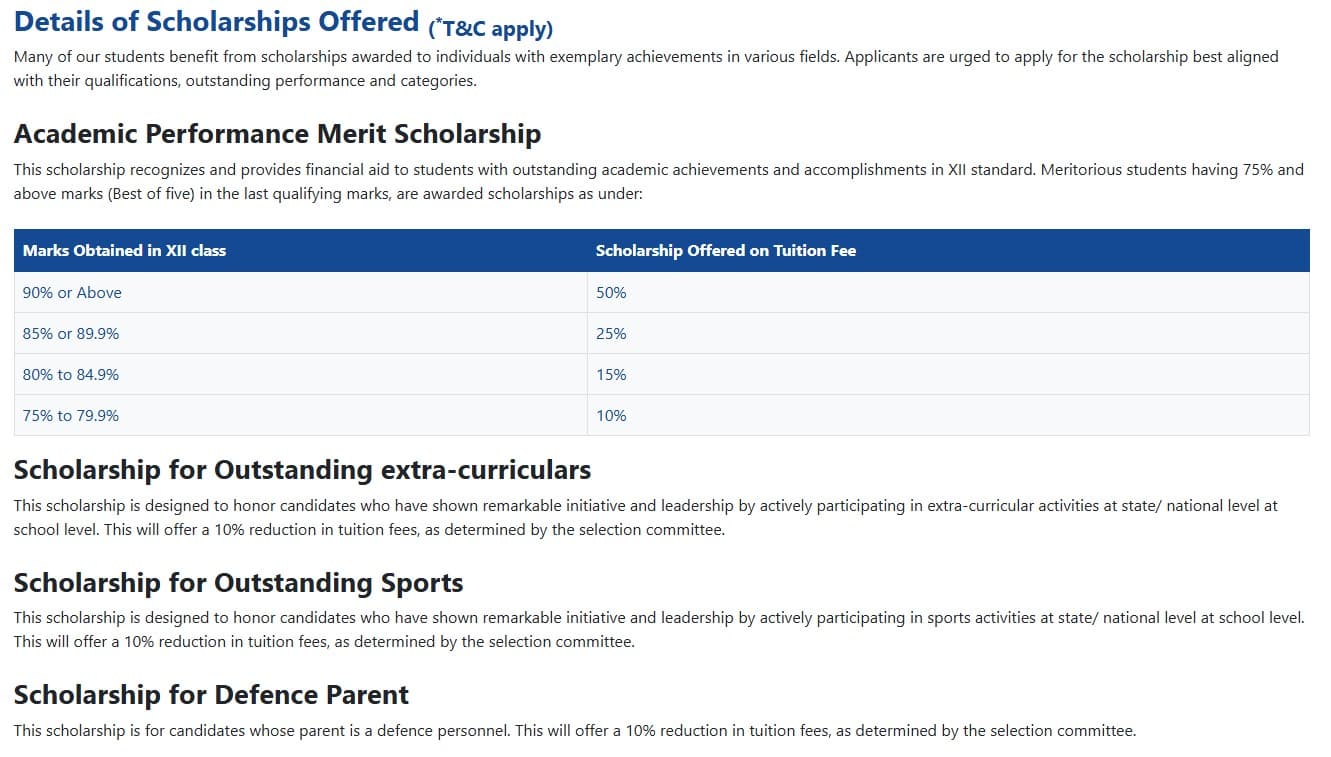Select the 25% scholarship value cell
This screenshot has height=757, width=1331.
tap(611, 334)
